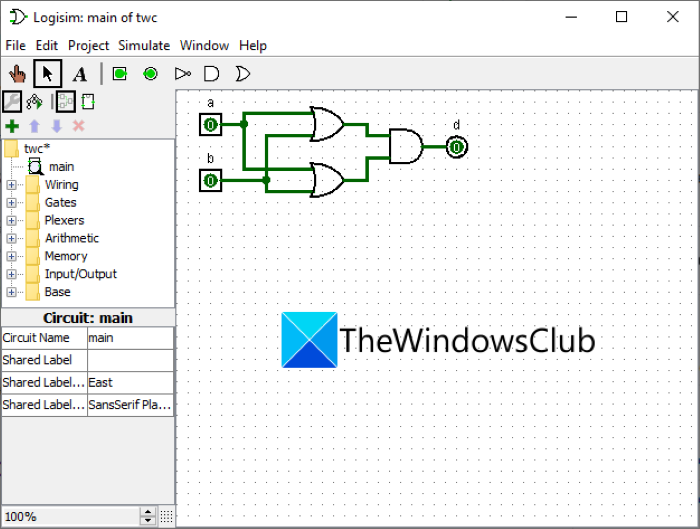Expand the Memory library
The height and width of the screenshot is (529, 700).
12,256
